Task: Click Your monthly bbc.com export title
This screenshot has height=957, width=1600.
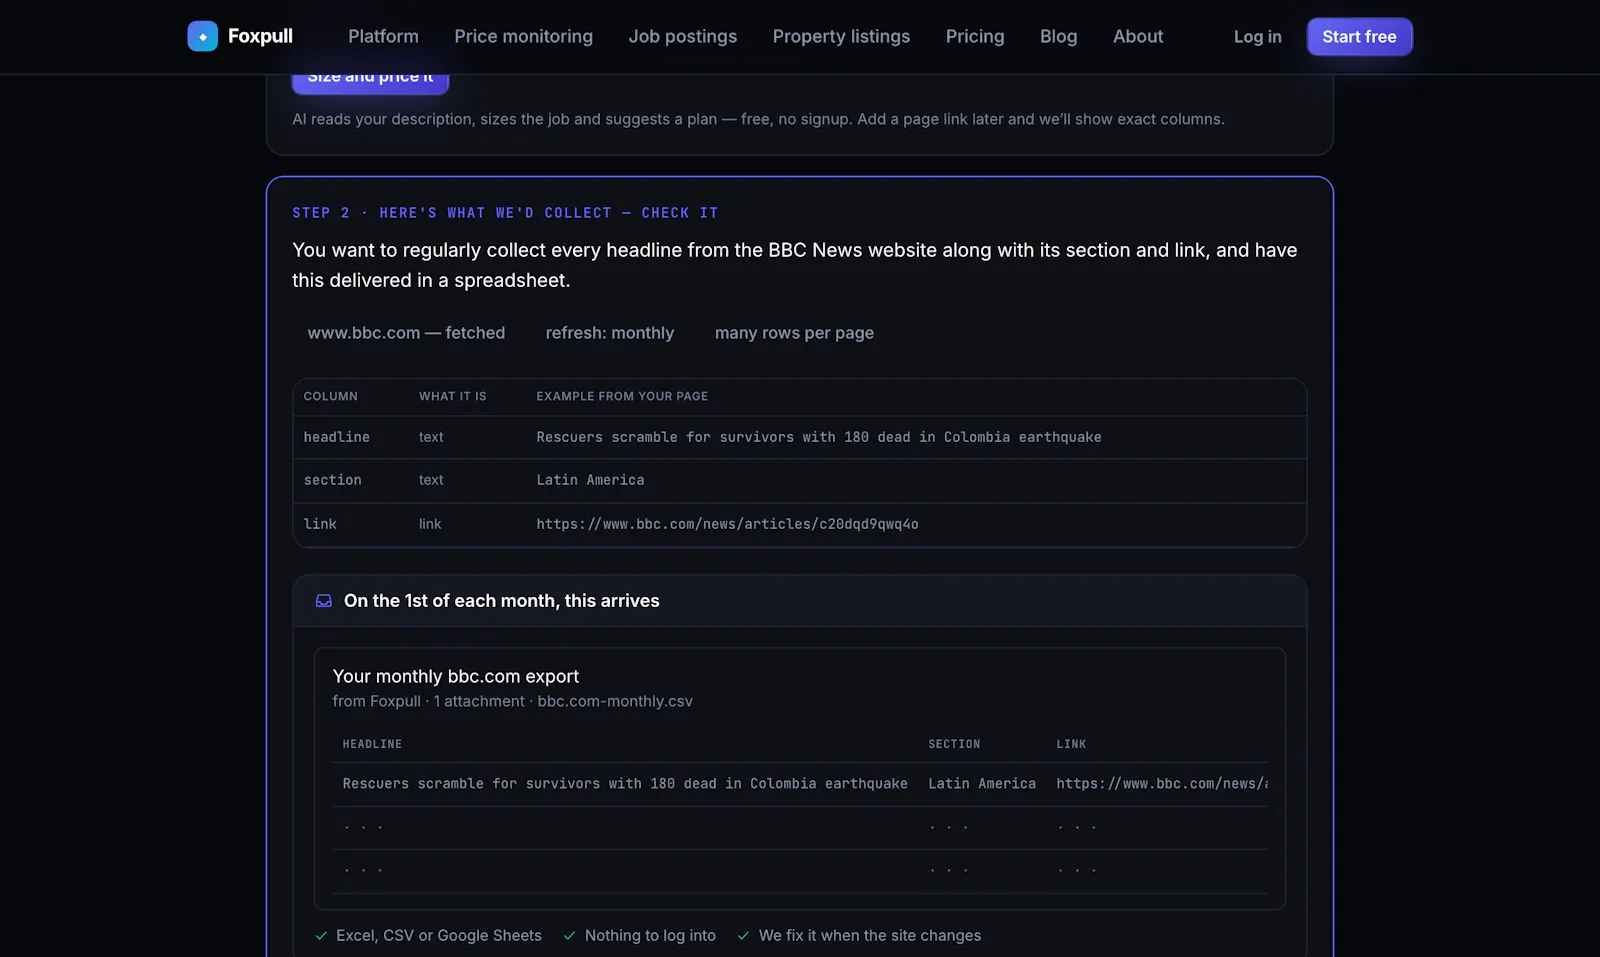Action: click(456, 676)
